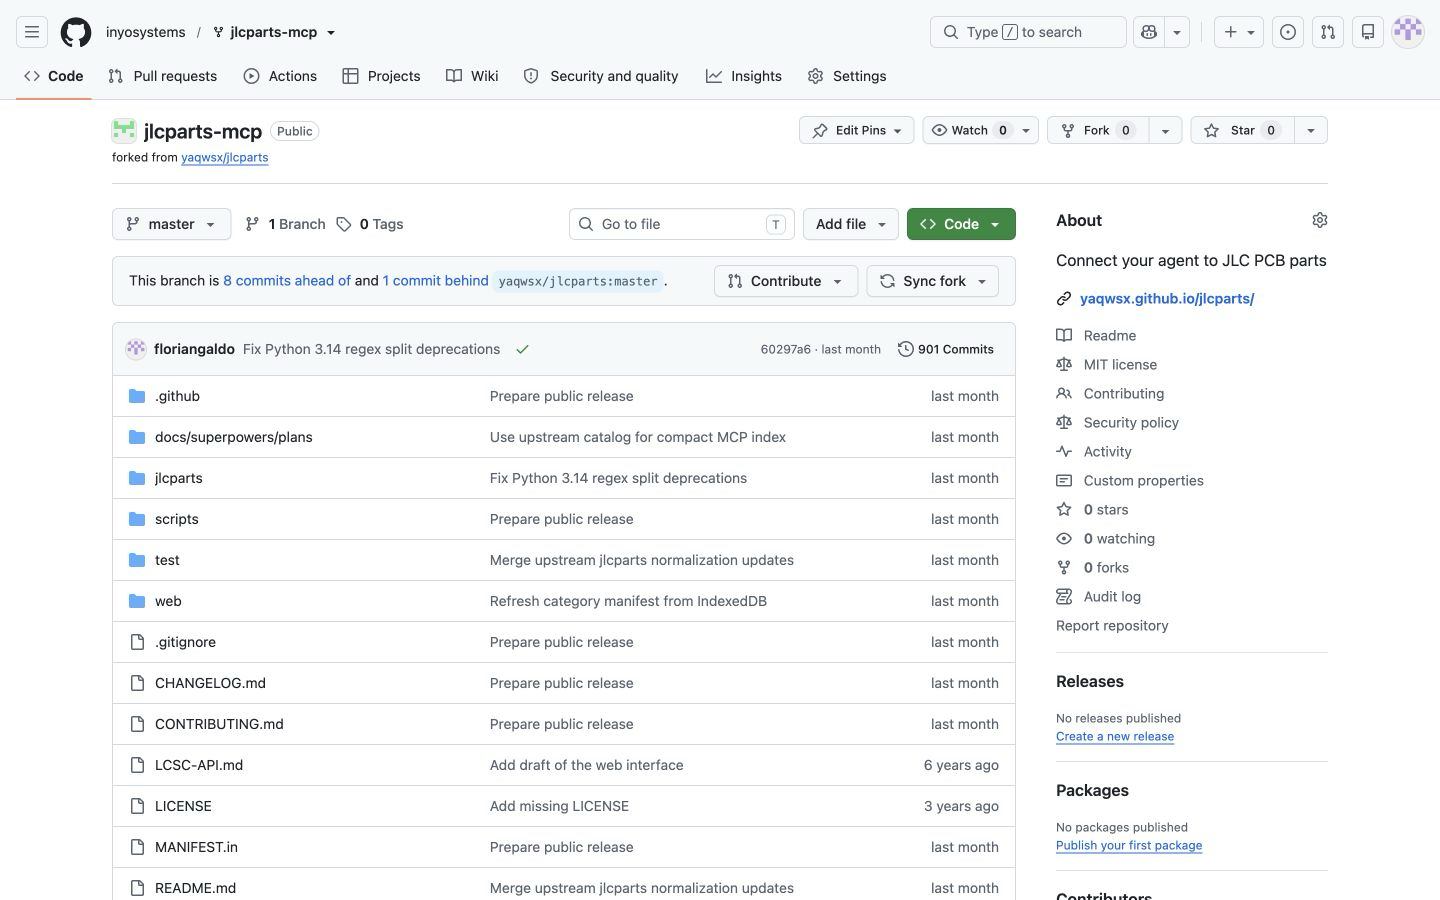Expand the Sync fork dropdown
This screenshot has width=1440, height=900.
pyautogui.click(x=933, y=281)
